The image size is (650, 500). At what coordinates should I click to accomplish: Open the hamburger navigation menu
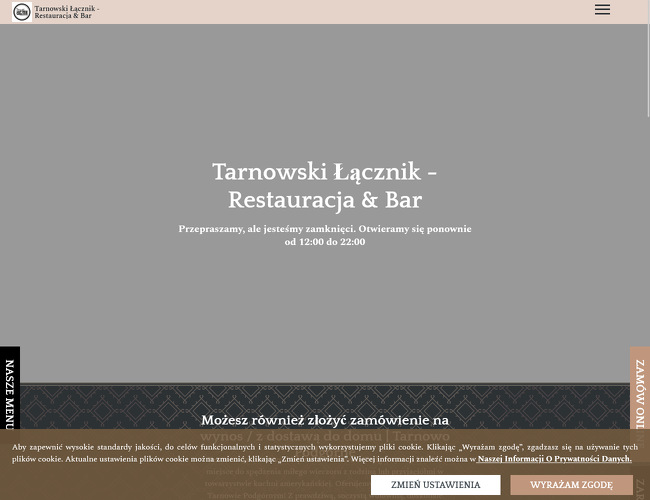[x=602, y=10]
